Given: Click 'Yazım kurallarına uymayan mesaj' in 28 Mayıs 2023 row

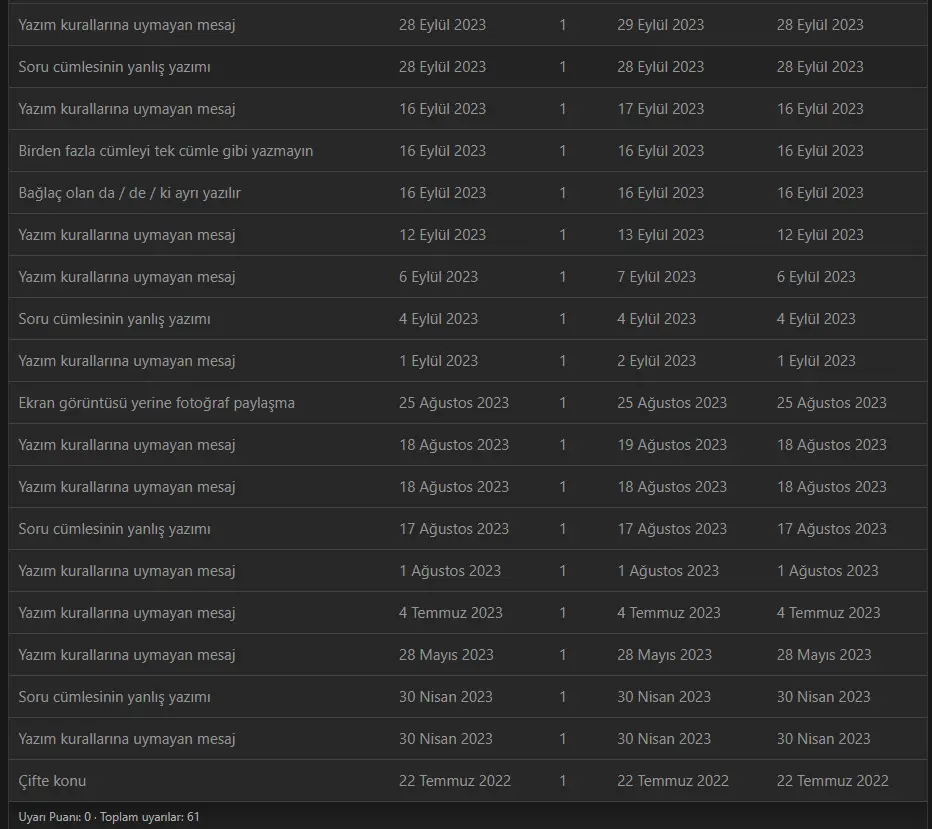Looking at the screenshot, I should coord(127,655).
